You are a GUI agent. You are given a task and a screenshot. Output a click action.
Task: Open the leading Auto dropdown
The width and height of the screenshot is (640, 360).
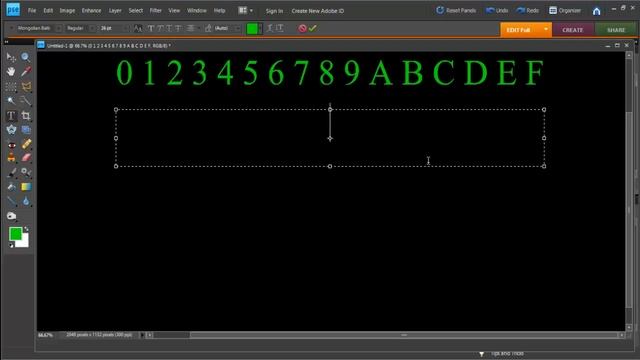pyautogui.click(x=238, y=28)
